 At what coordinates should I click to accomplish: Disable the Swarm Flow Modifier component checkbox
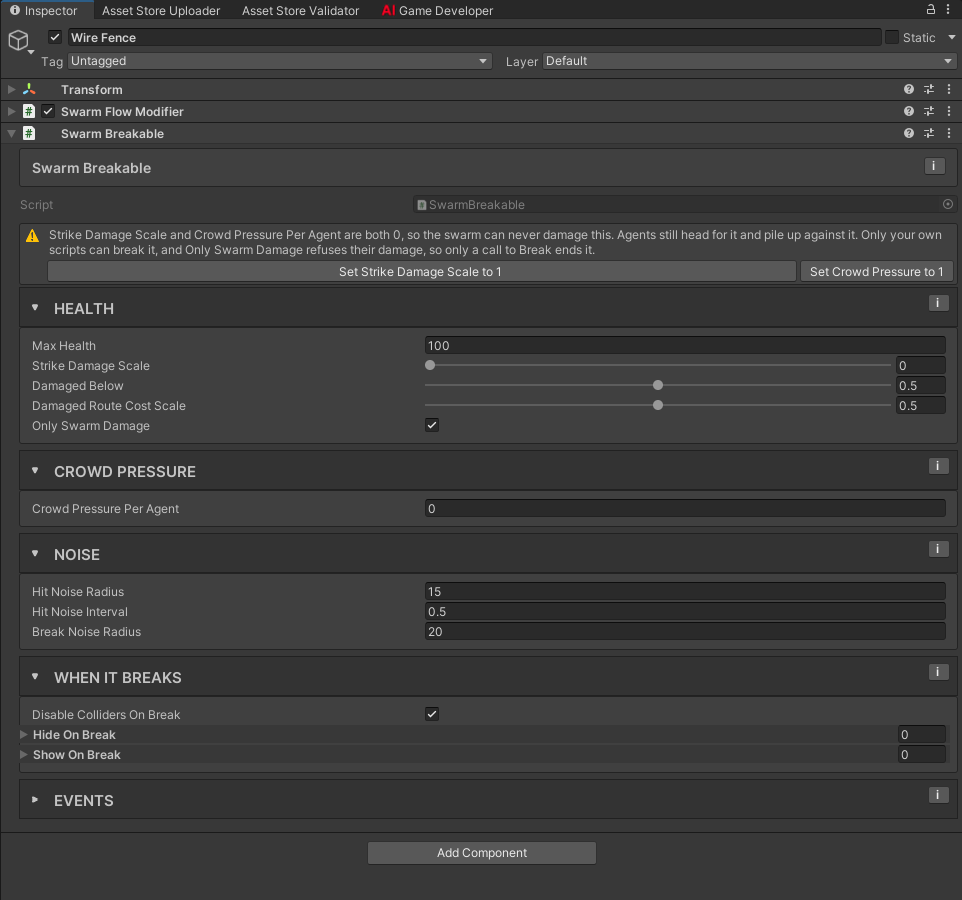48,111
